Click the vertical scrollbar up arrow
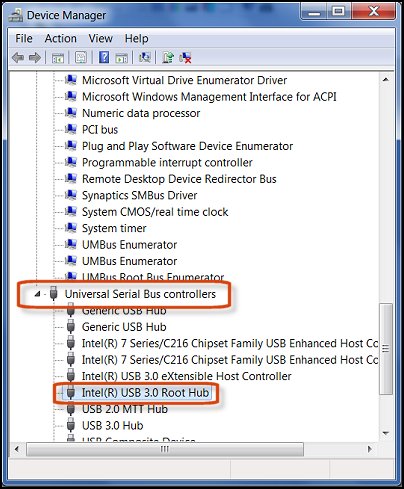Screen dimensions: 404x489 386,80
